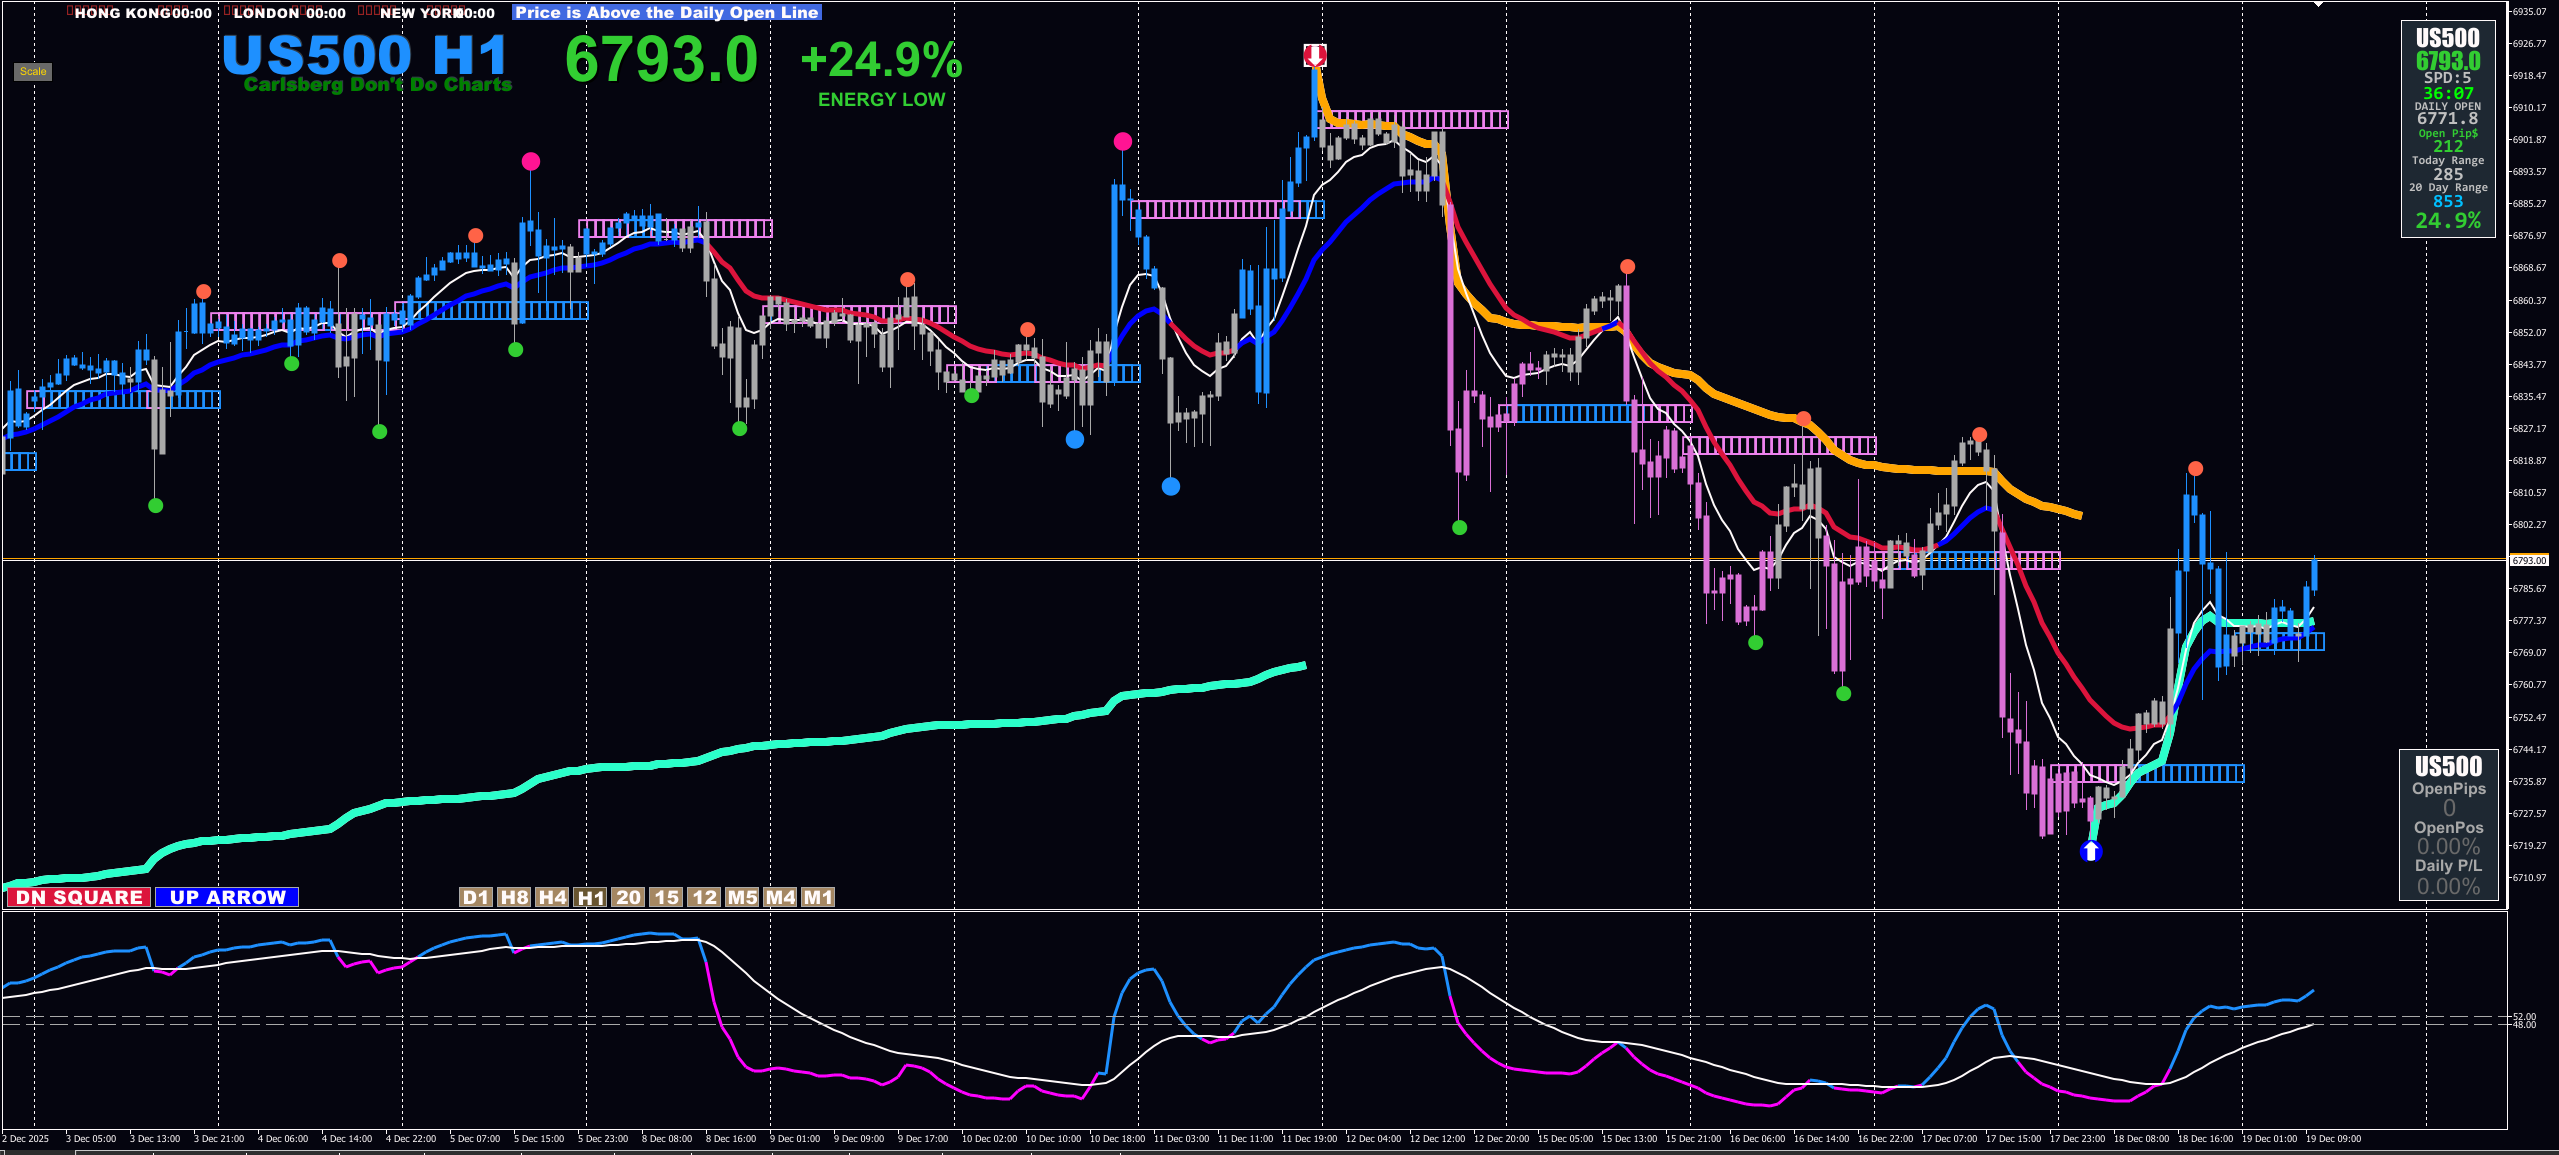Click the current price label 6793.00 on the price axis
Screen dimensions: 2559x1155
(2529, 560)
